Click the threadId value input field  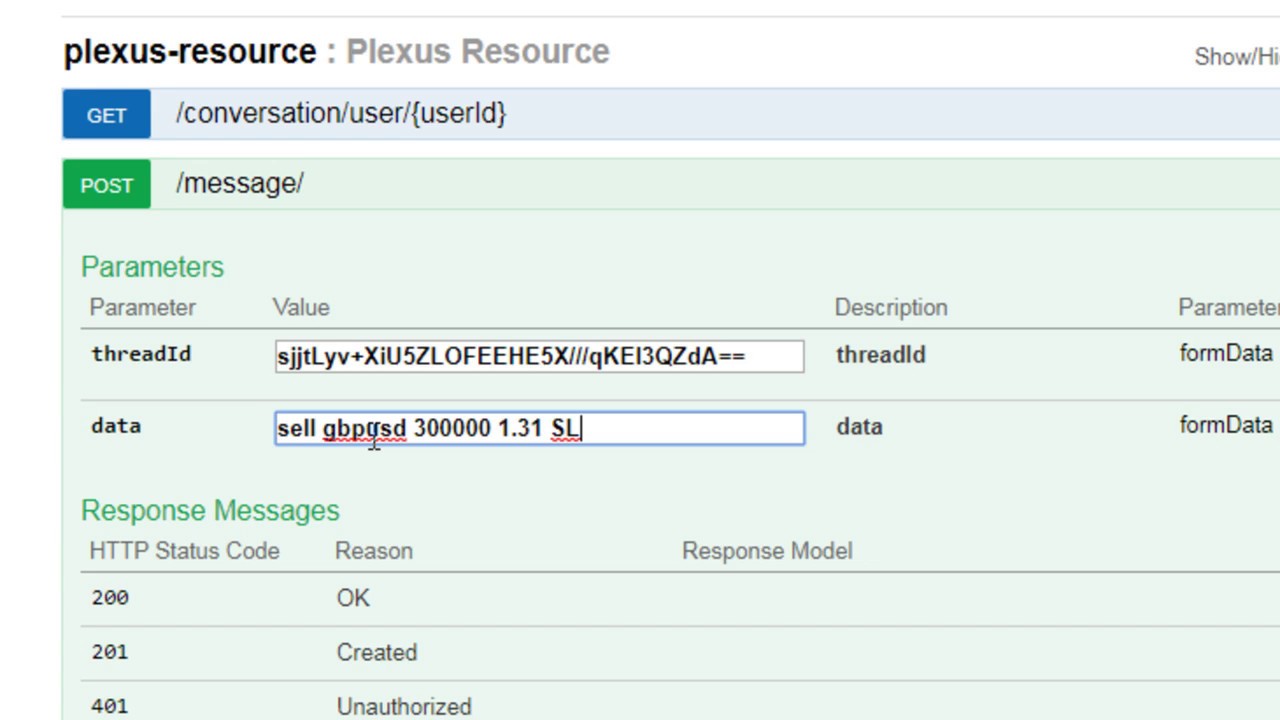tap(539, 357)
